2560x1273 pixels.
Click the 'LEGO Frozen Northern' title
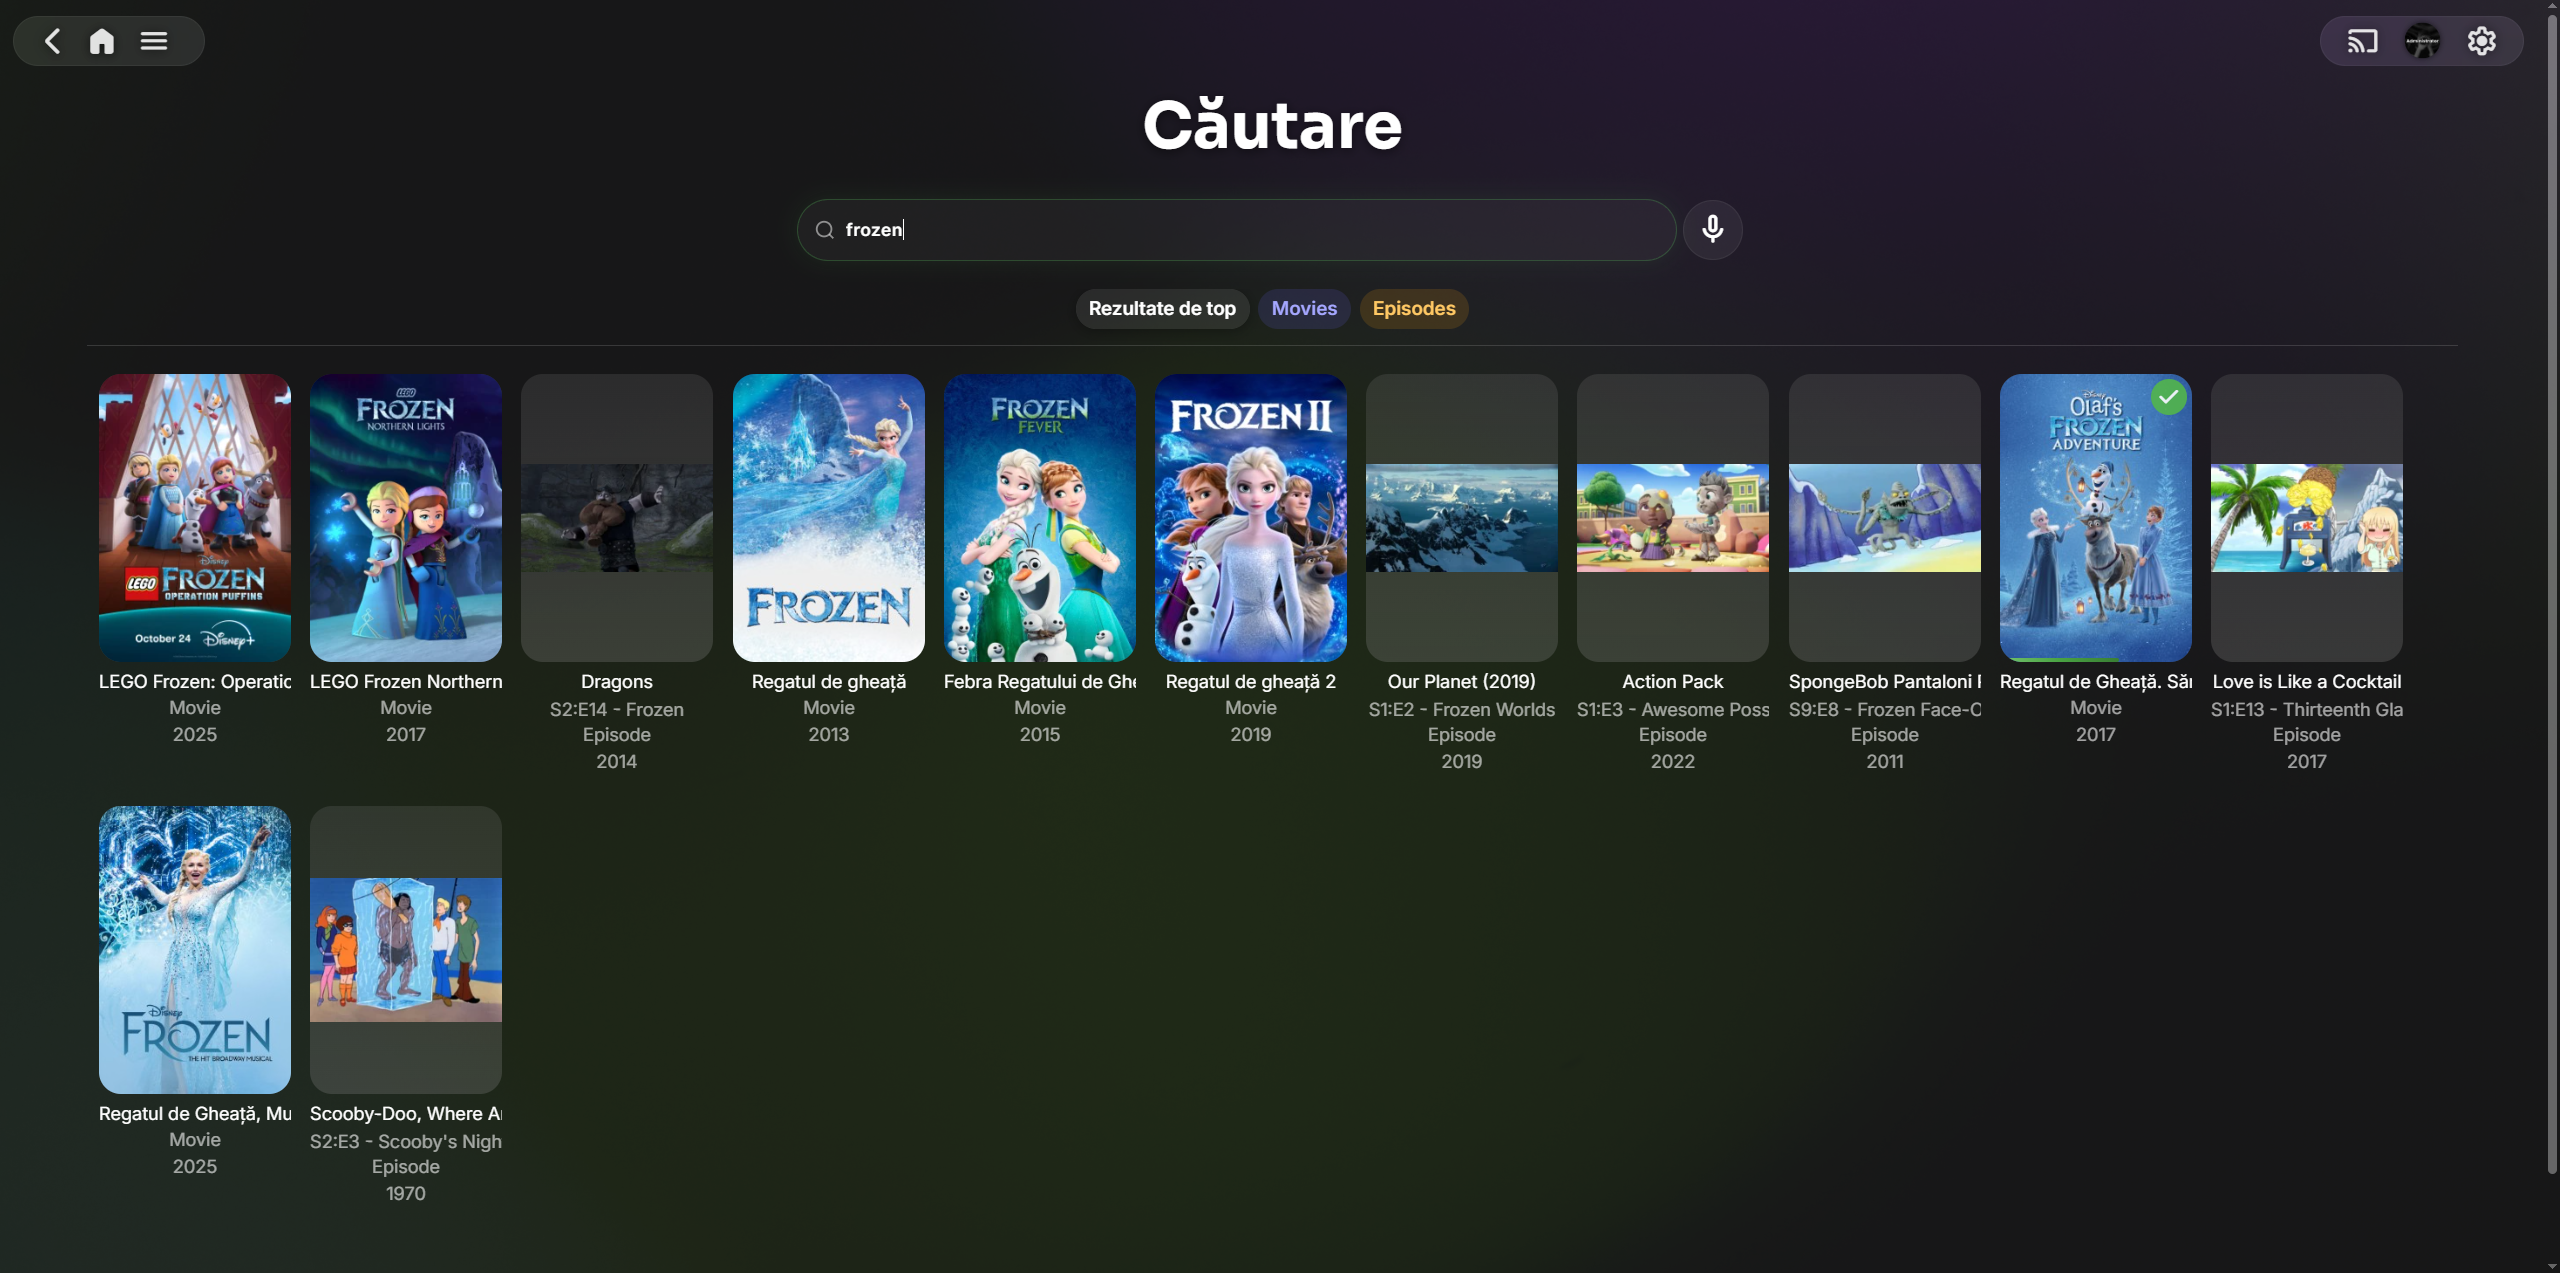406,682
